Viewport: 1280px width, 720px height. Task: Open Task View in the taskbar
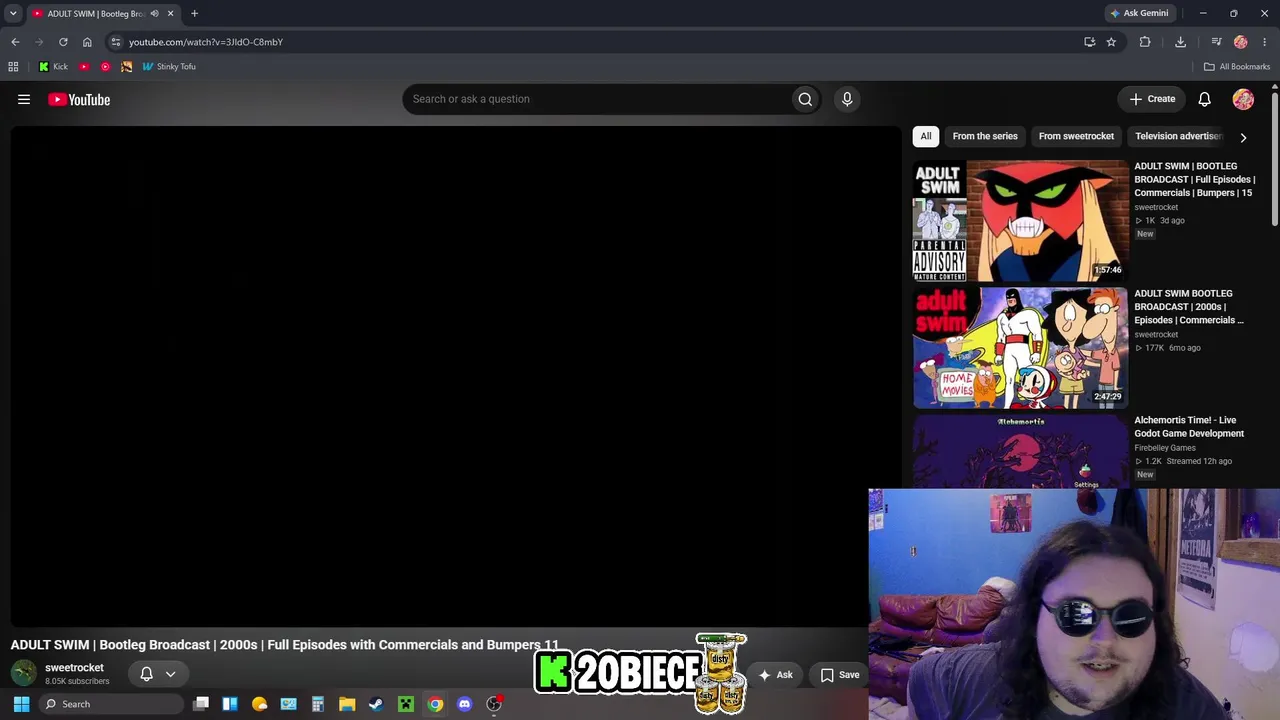click(x=201, y=704)
